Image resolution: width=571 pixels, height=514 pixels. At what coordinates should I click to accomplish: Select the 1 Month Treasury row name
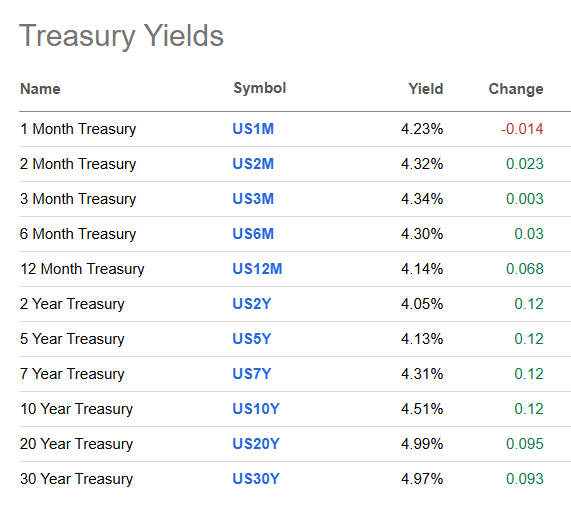click(78, 129)
